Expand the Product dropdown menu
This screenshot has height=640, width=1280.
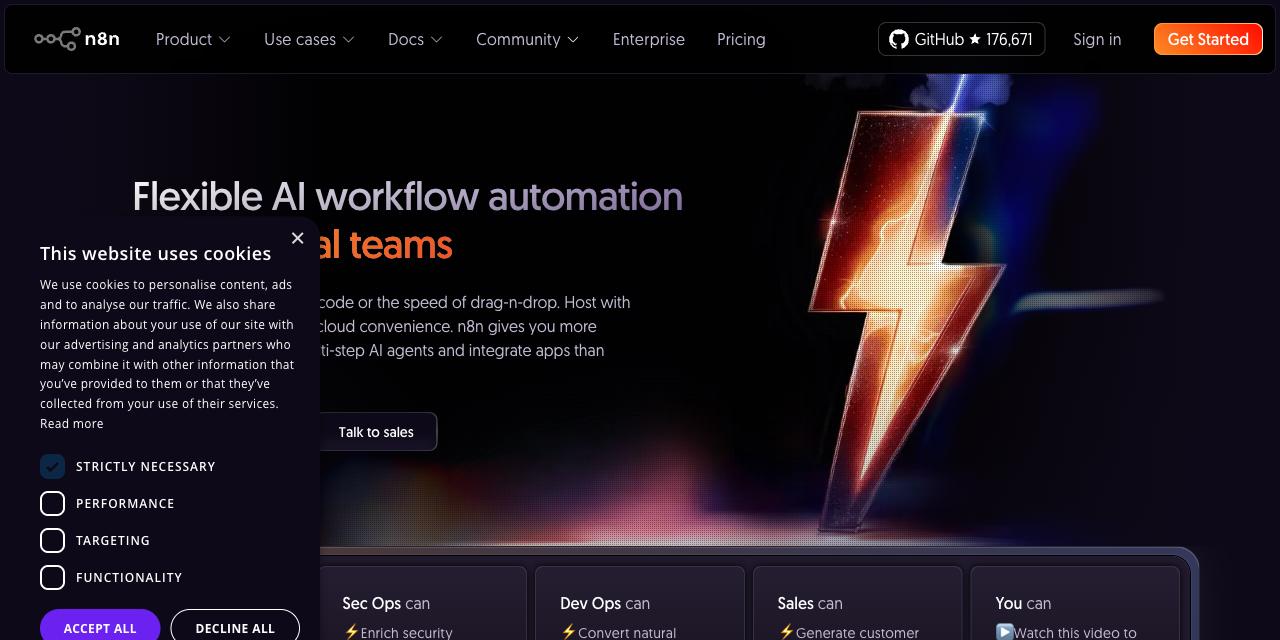coord(193,39)
